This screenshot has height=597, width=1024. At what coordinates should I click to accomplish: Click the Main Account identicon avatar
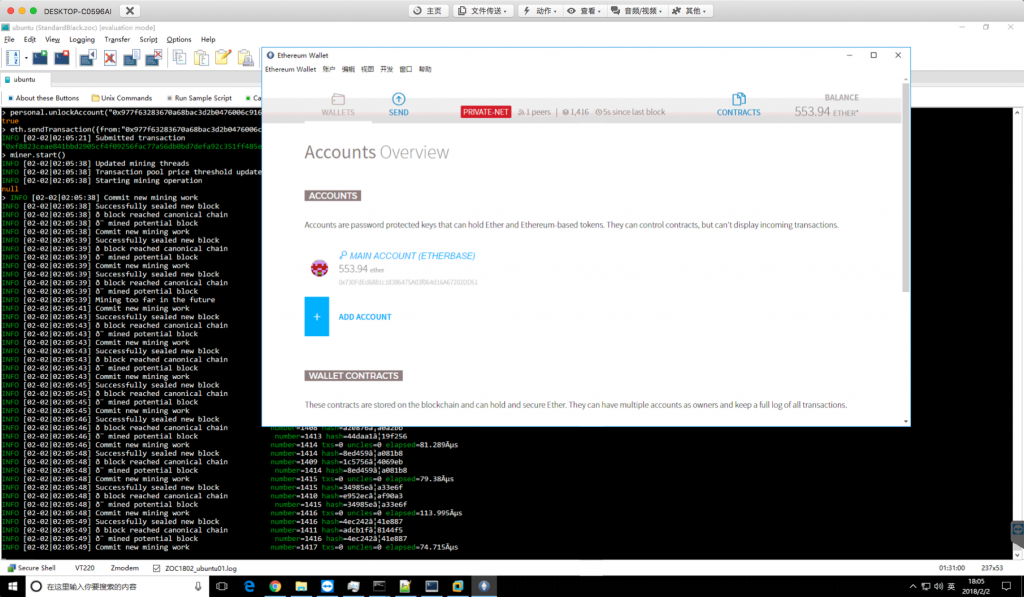pyautogui.click(x=319, y=268)
